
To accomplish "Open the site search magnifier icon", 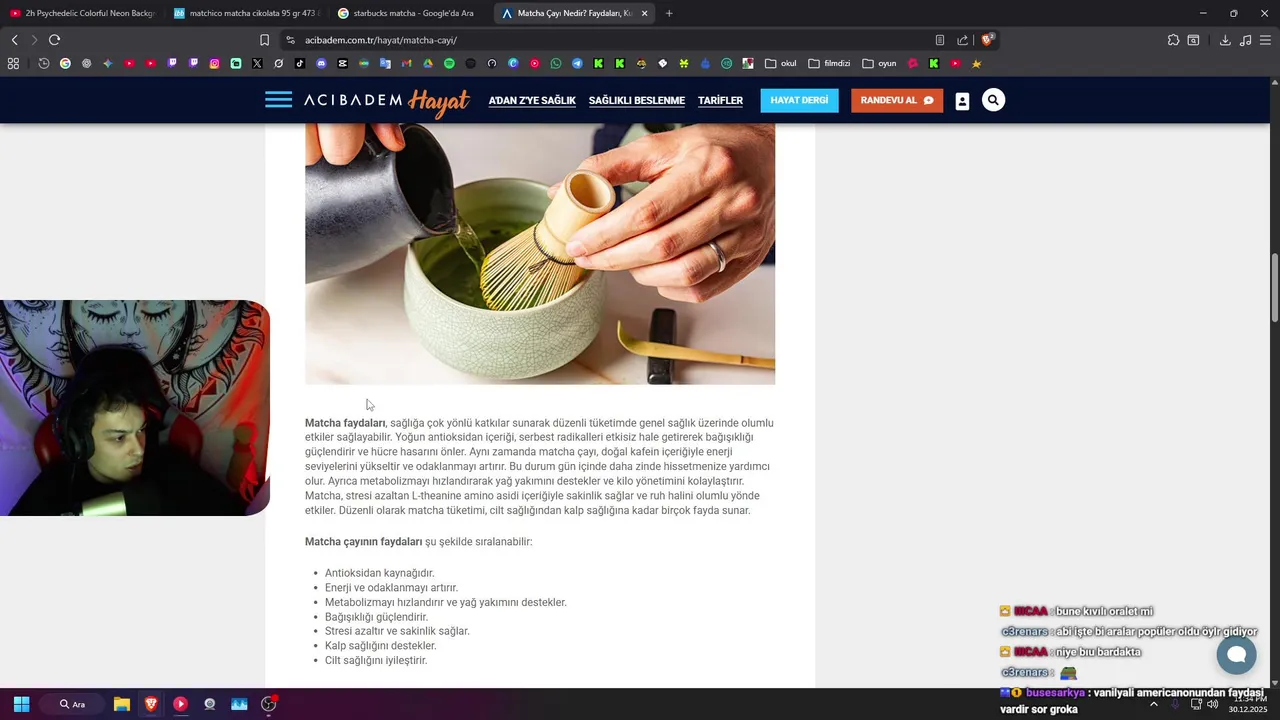I will tap(993, 100).
